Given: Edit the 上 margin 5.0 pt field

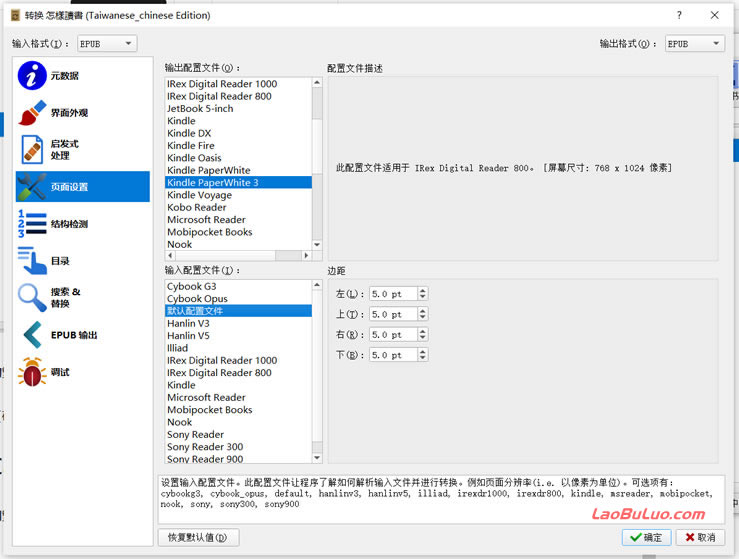Looking at the screenshot, I should (394, 314).
